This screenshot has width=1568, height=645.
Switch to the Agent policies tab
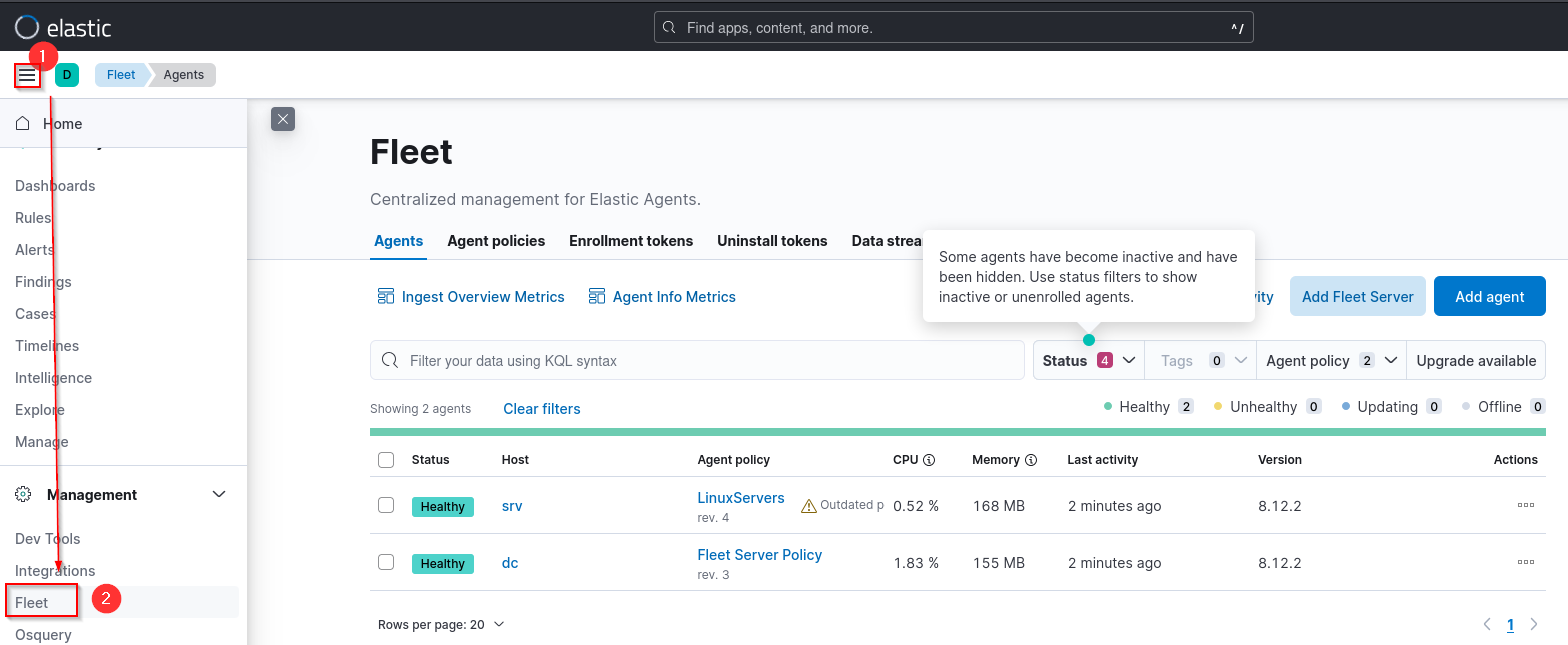pos(496,241)
